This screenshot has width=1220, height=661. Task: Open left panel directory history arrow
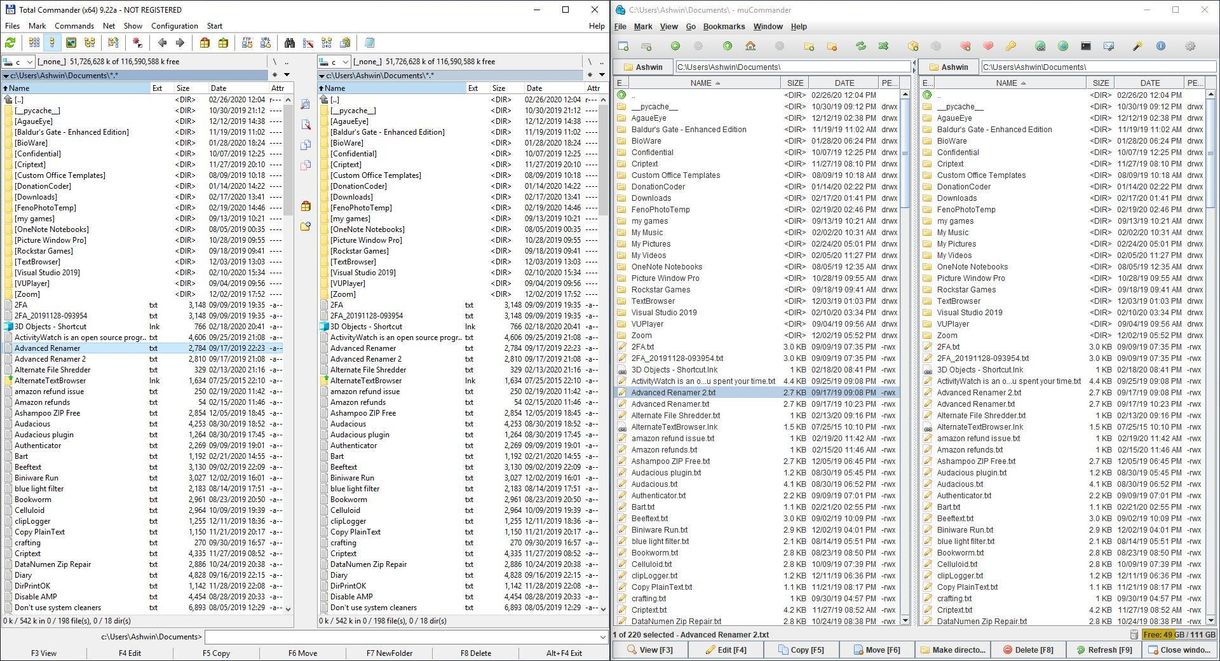click(287, 75)
